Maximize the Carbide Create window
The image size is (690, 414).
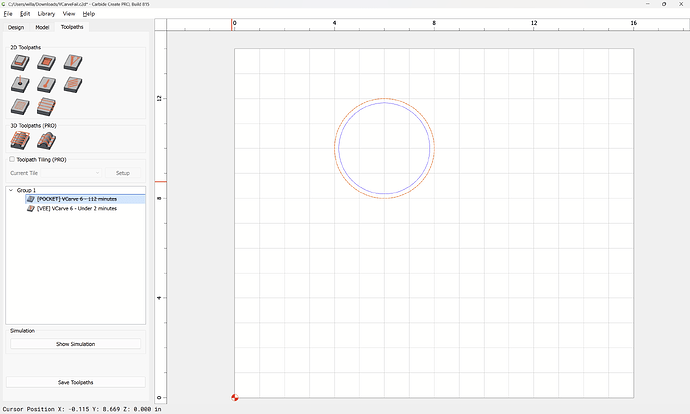click(x=664, y=4)
